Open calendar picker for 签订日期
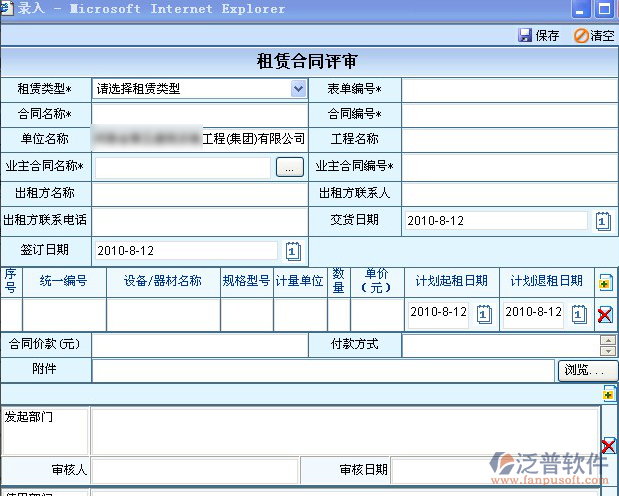The height and width of the screenshot is (496, 619). [x=293, y=250]
